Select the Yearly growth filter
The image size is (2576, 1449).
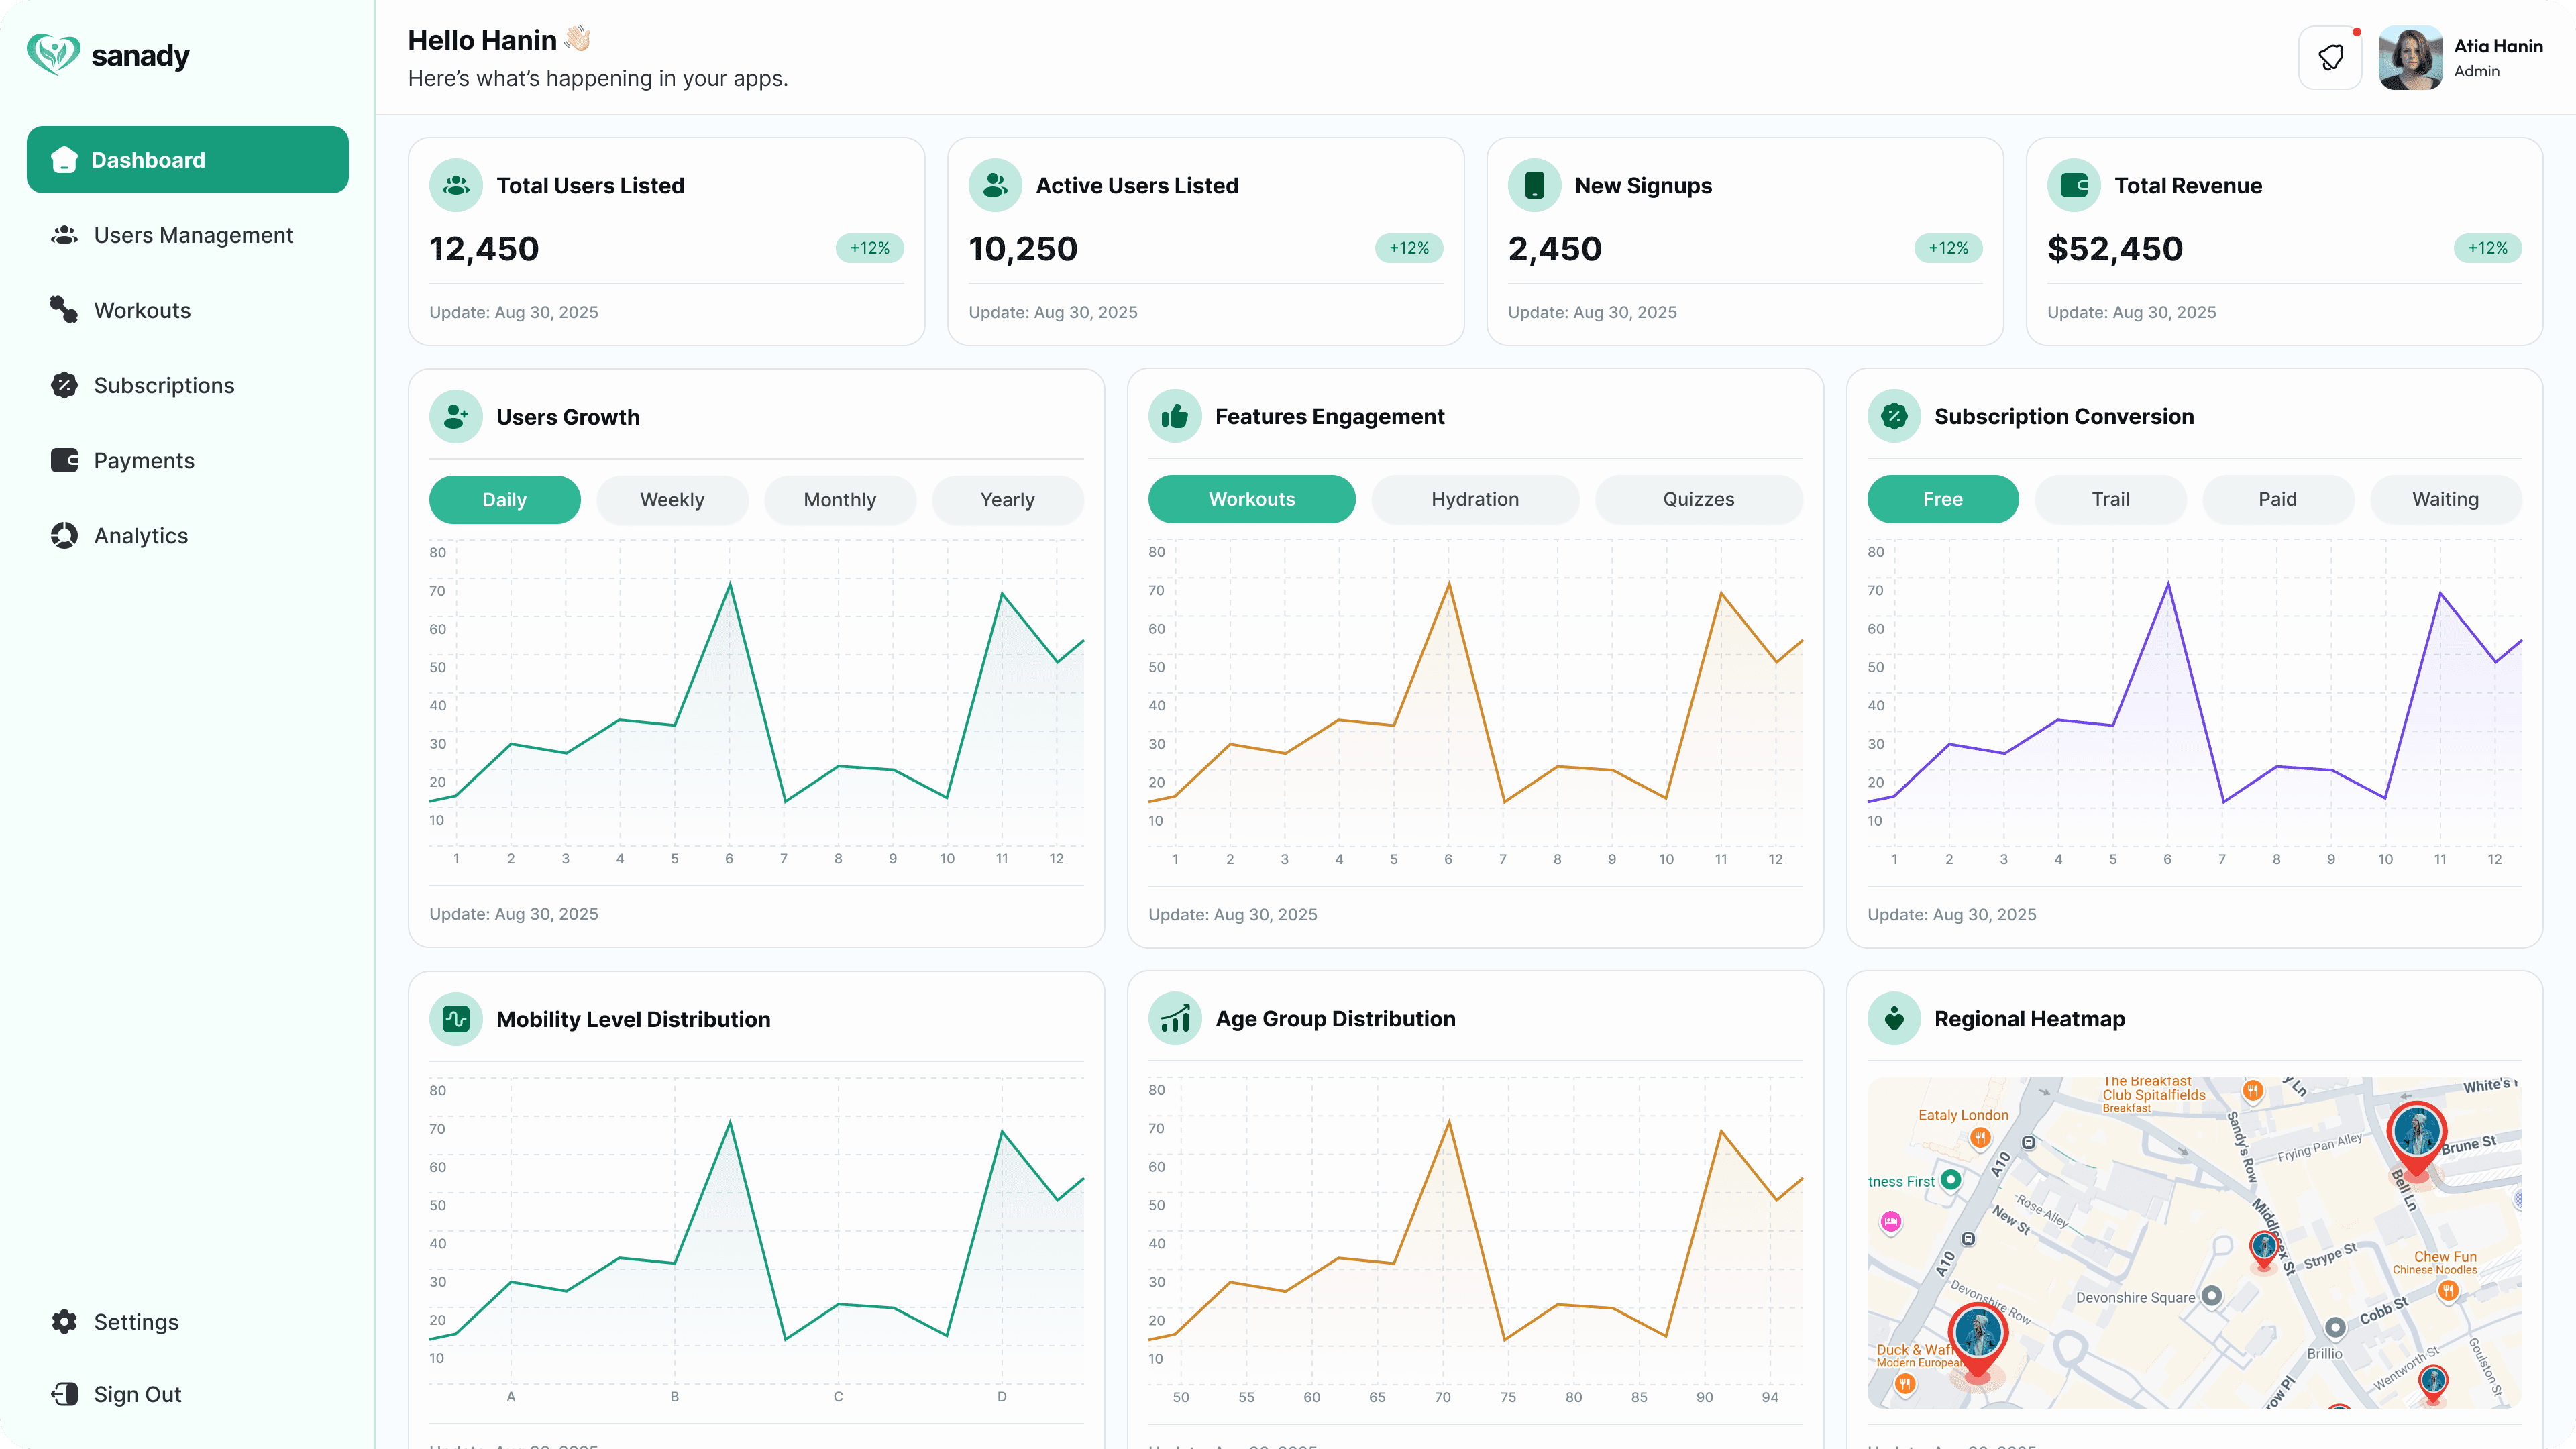[x=1007, y=500]
